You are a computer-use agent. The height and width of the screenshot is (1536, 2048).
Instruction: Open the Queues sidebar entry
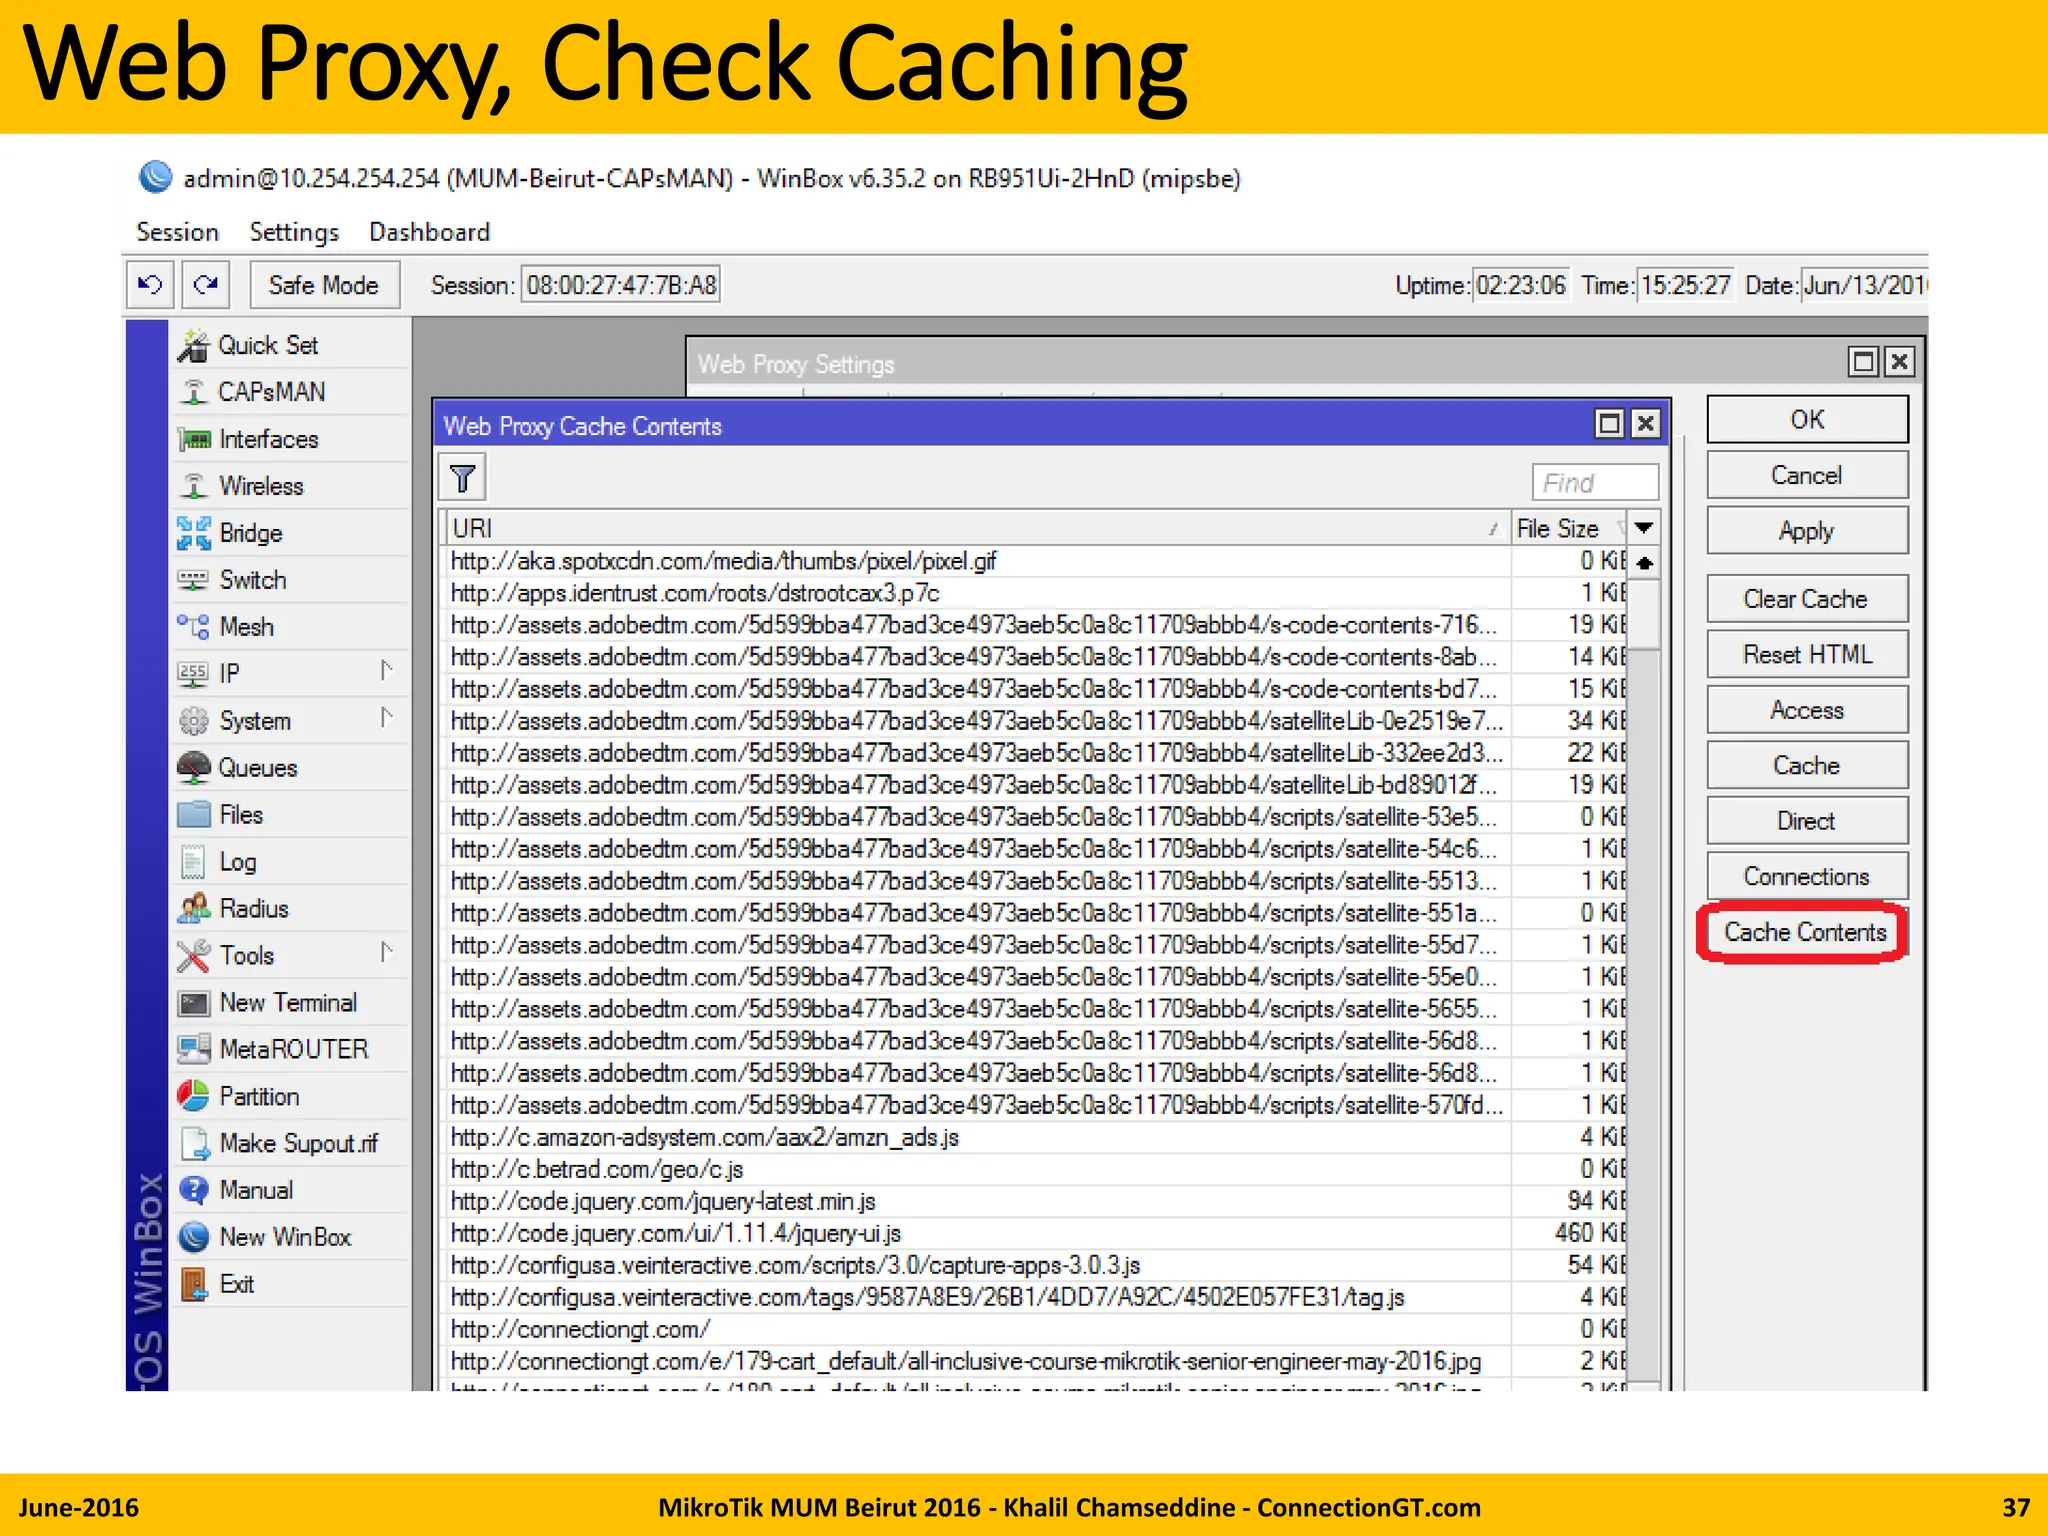tap(257, 768)
